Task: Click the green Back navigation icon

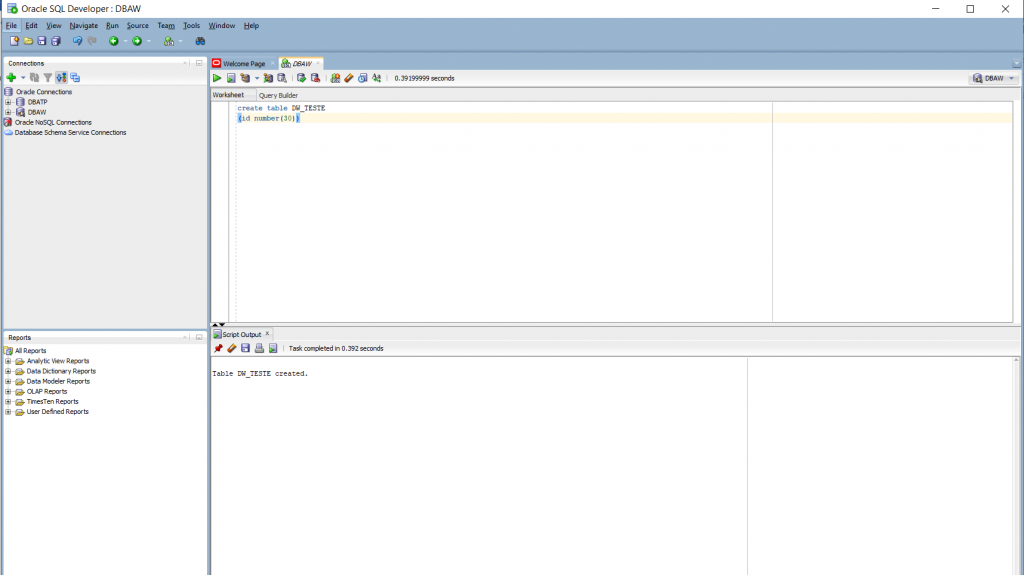Action: point(114,41)
